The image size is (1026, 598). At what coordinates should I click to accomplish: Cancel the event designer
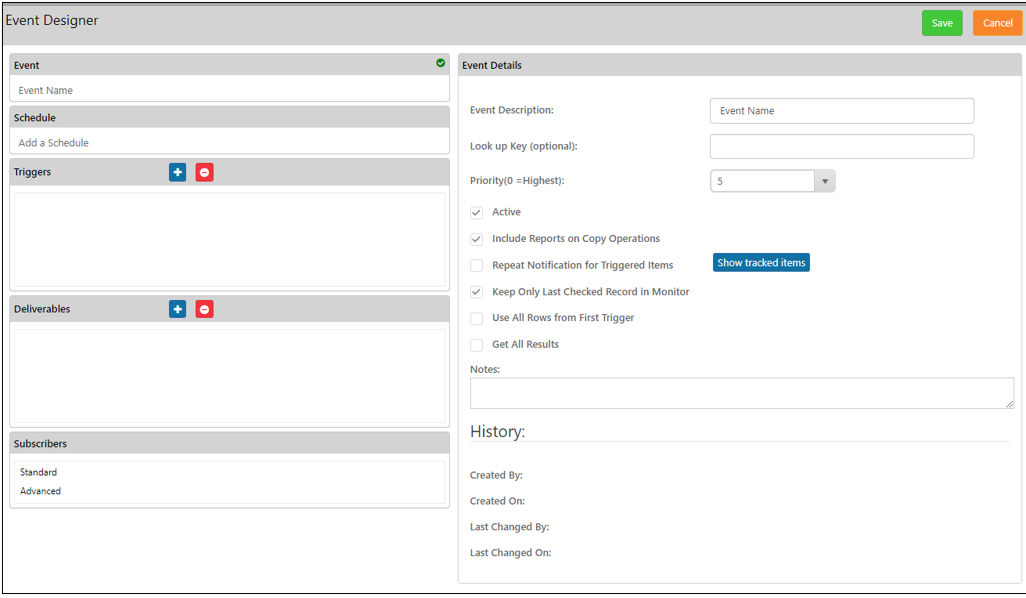point(997,23)
